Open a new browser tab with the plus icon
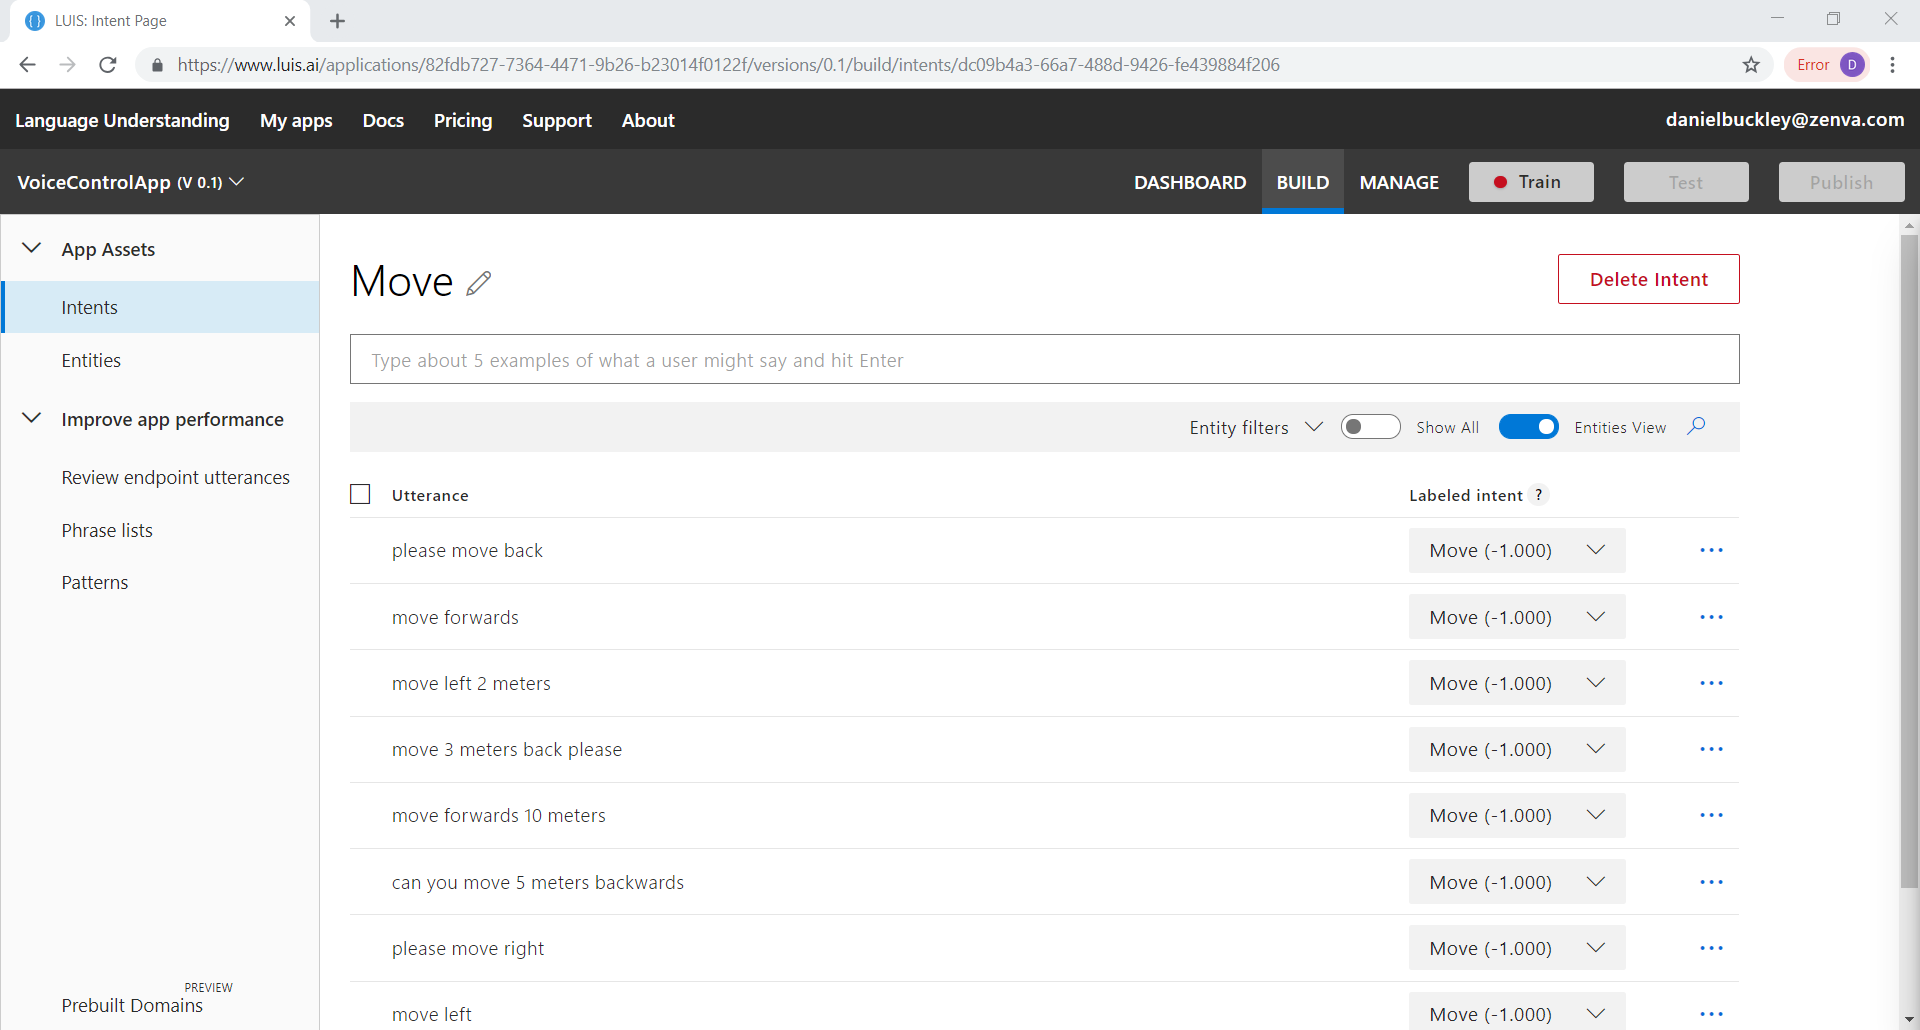The width and height of the screenshot is (1920, 1030). point(337,21)
